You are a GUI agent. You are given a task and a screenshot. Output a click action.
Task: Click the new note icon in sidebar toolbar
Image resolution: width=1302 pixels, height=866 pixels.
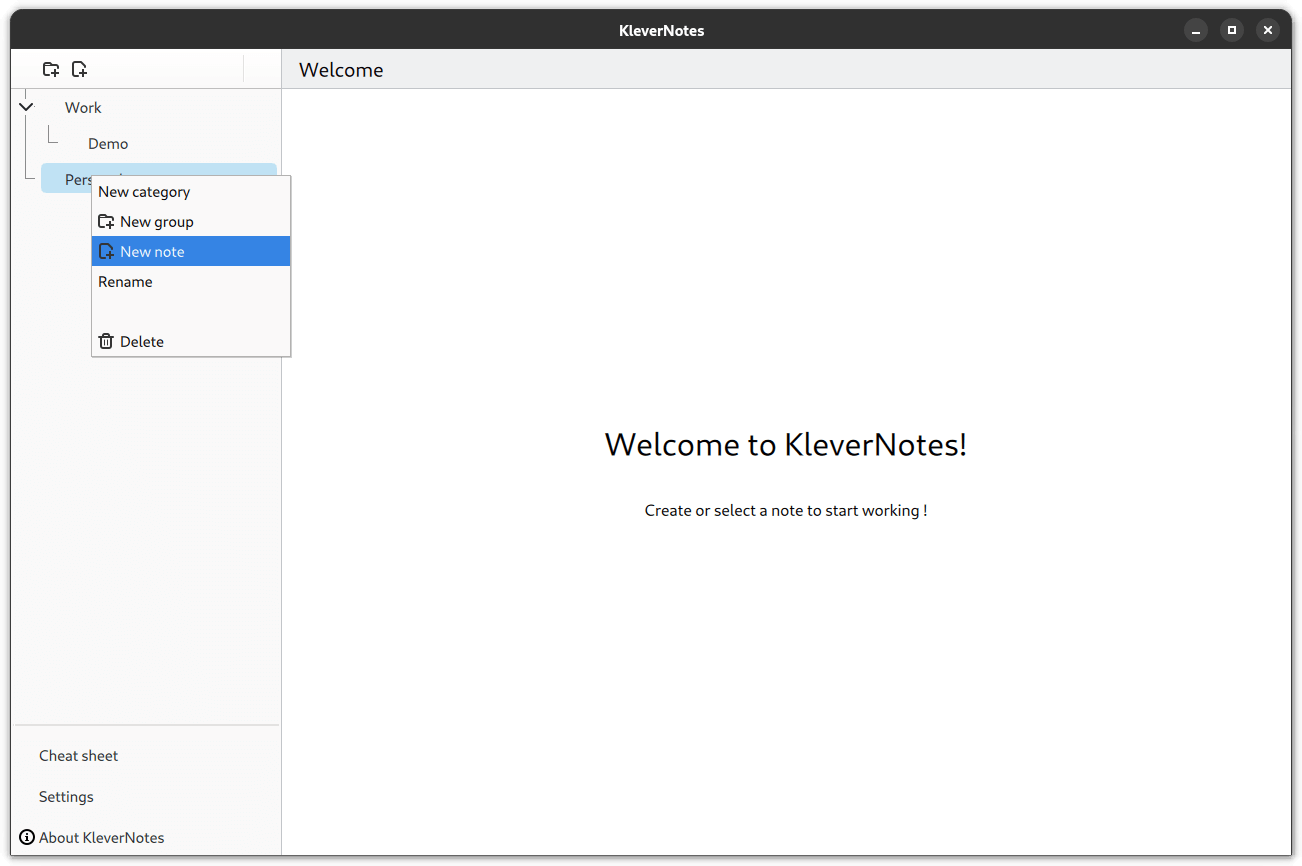[79, 69]
